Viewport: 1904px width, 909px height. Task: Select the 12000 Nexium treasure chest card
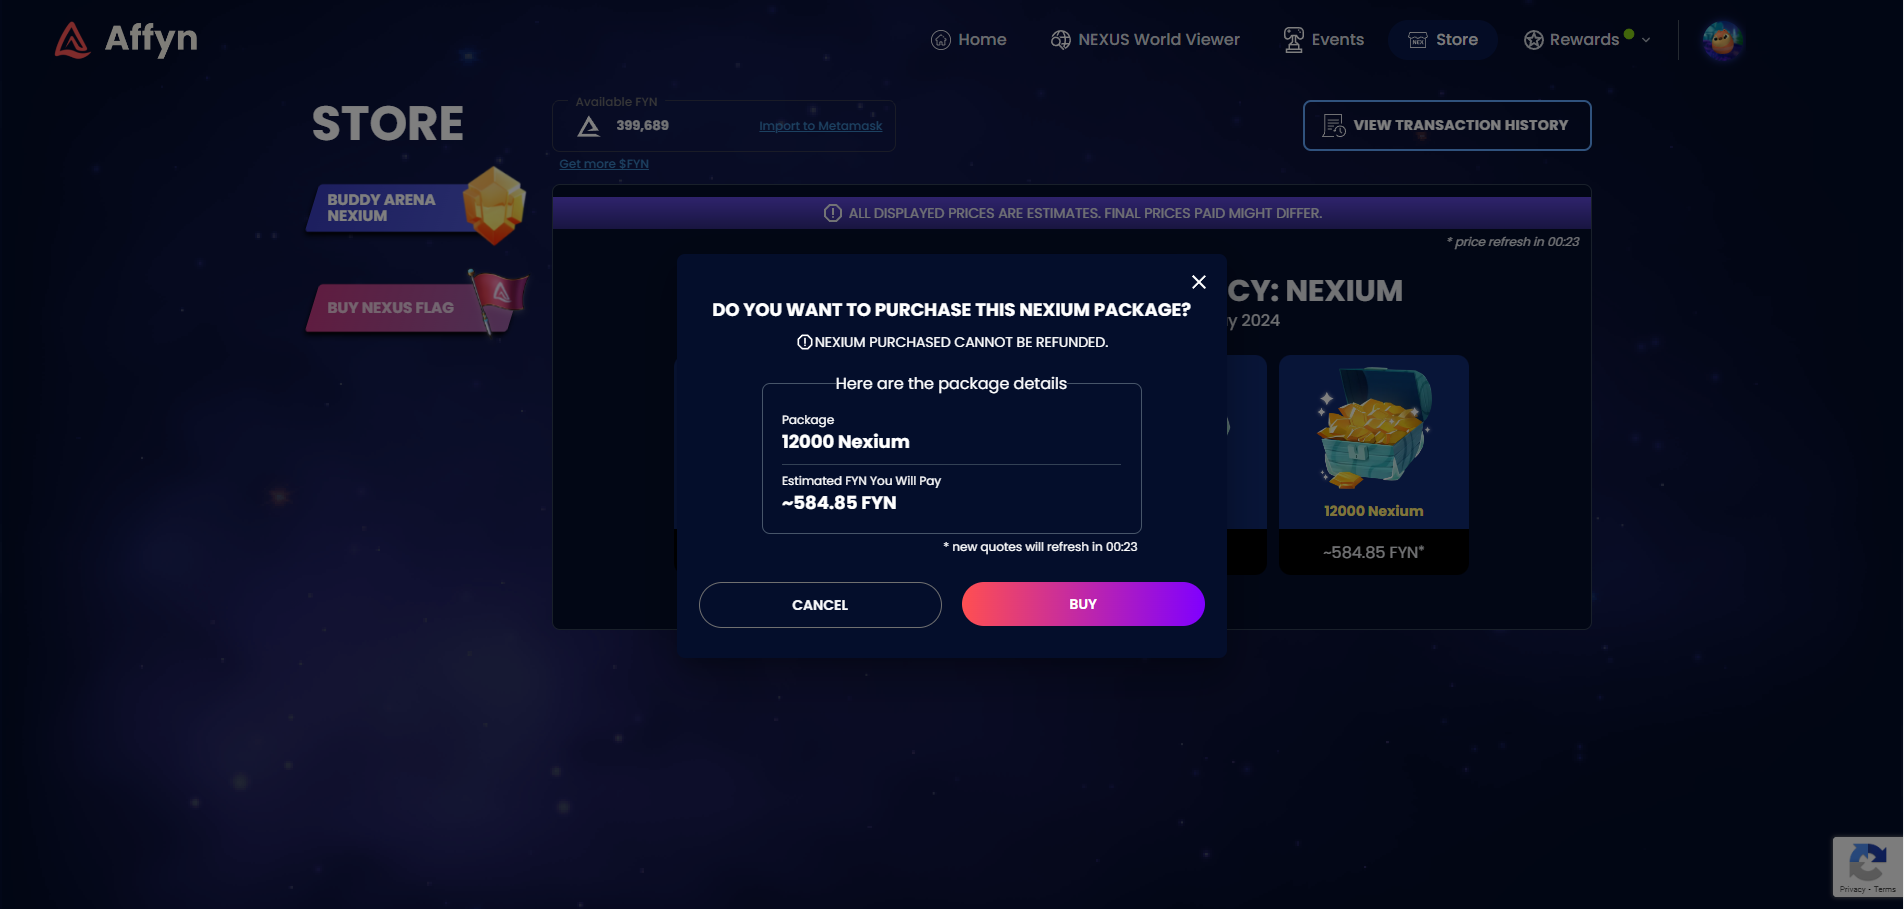coord(1374,465)
